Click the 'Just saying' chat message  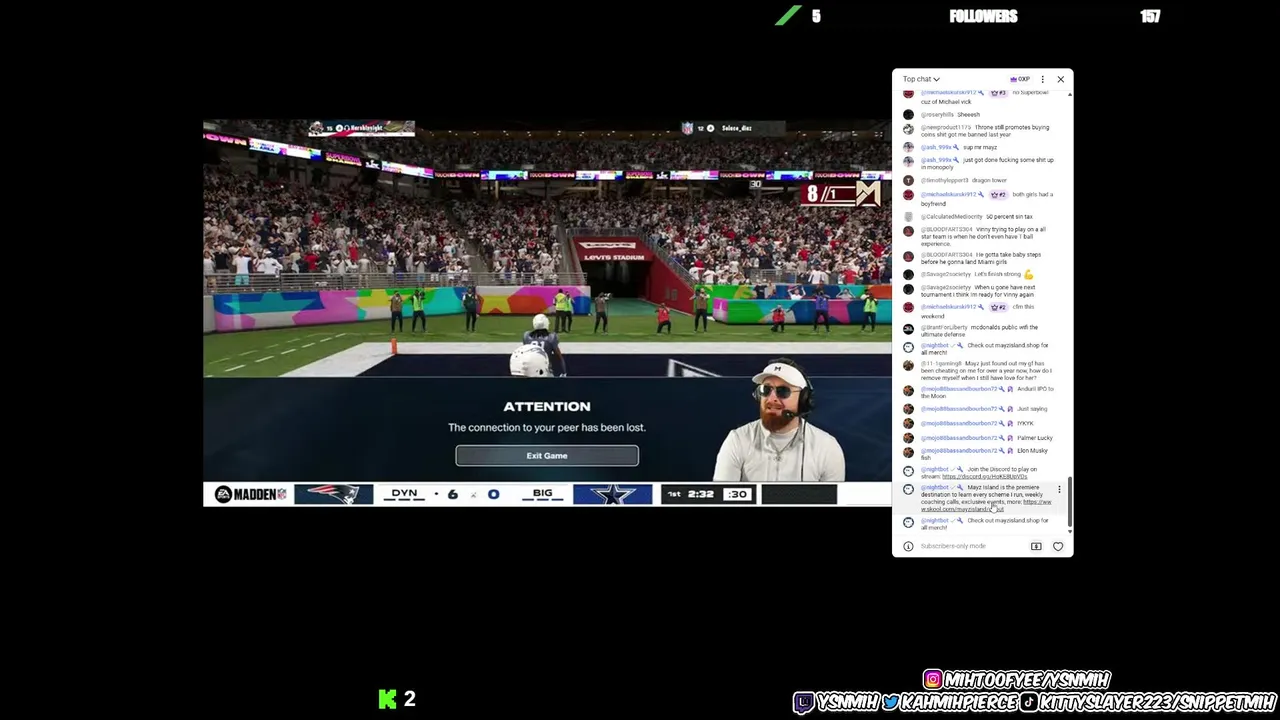1032,409
